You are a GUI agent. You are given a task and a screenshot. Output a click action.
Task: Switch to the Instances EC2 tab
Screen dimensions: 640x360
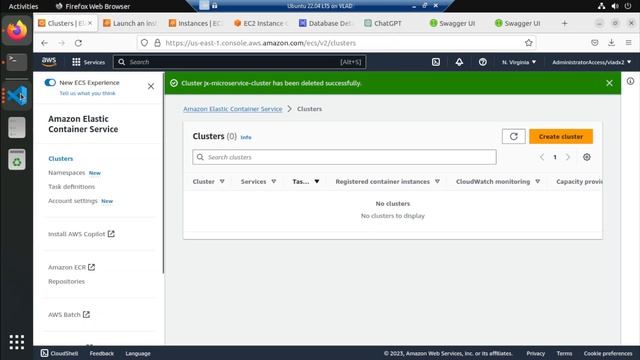[196, 23]
